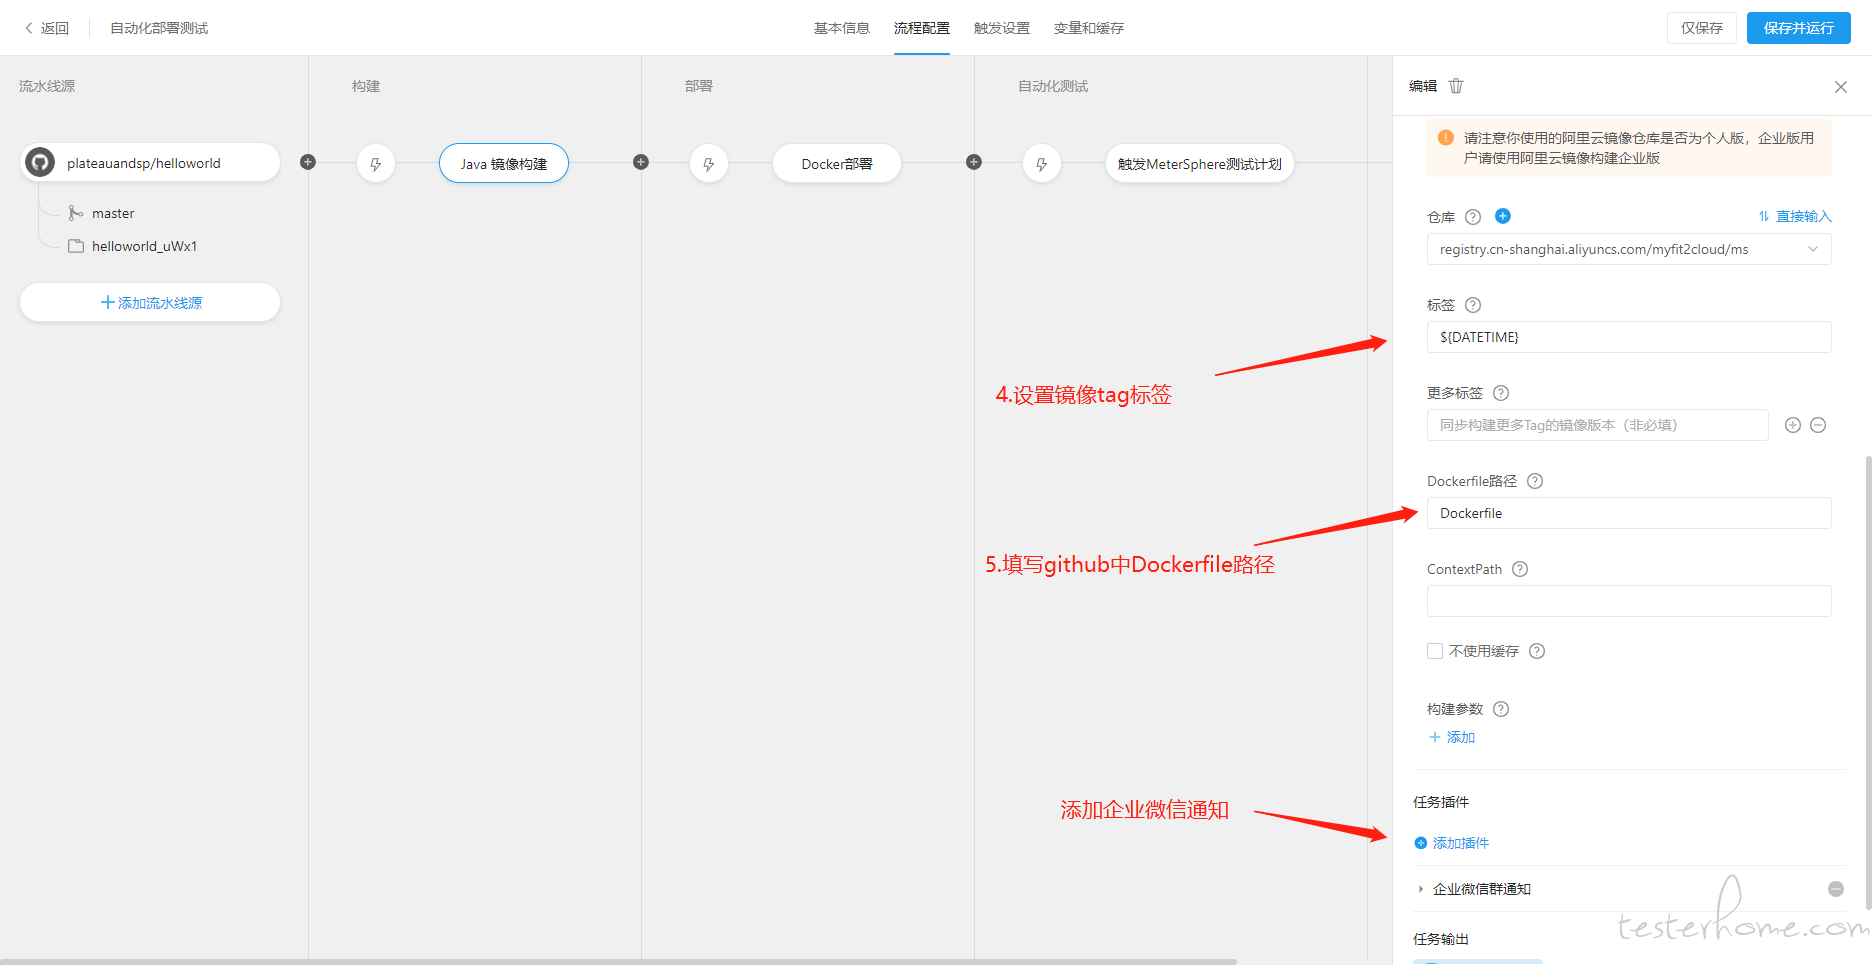
Task: Click the lightning trigger icon before Java 镜像构建
Action: pos(376,164)
